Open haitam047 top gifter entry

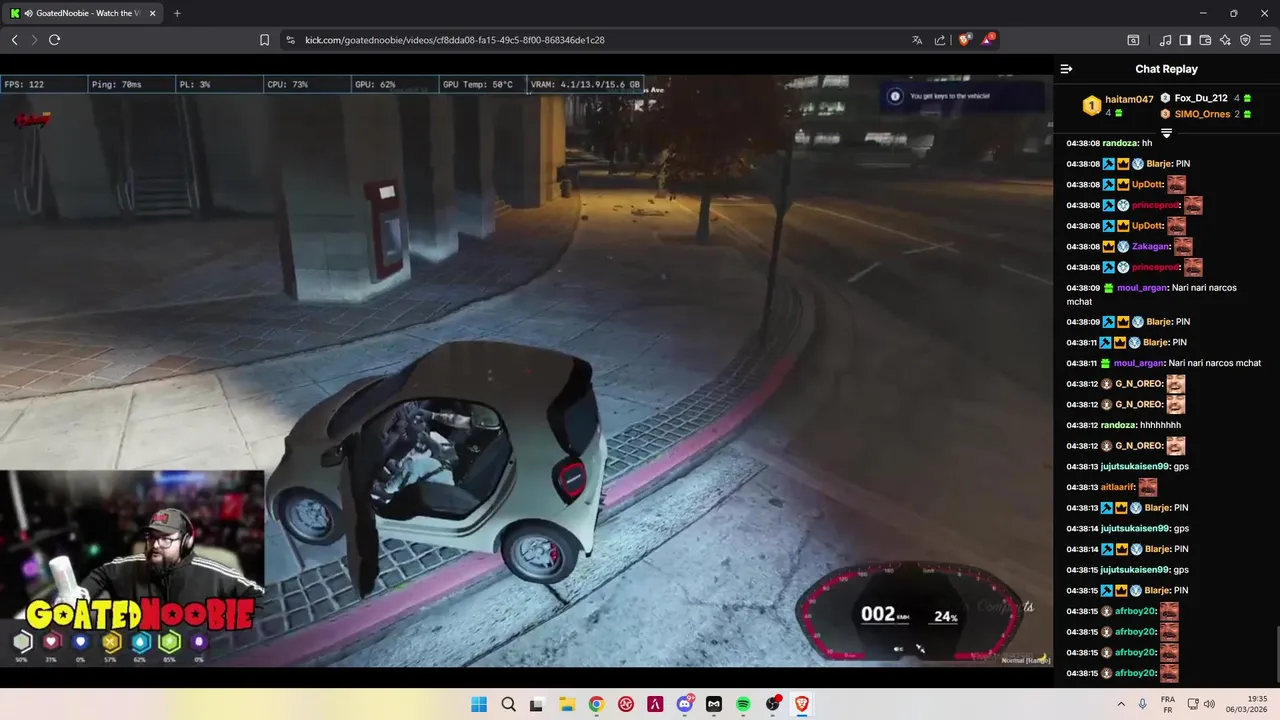point(1119,105)
